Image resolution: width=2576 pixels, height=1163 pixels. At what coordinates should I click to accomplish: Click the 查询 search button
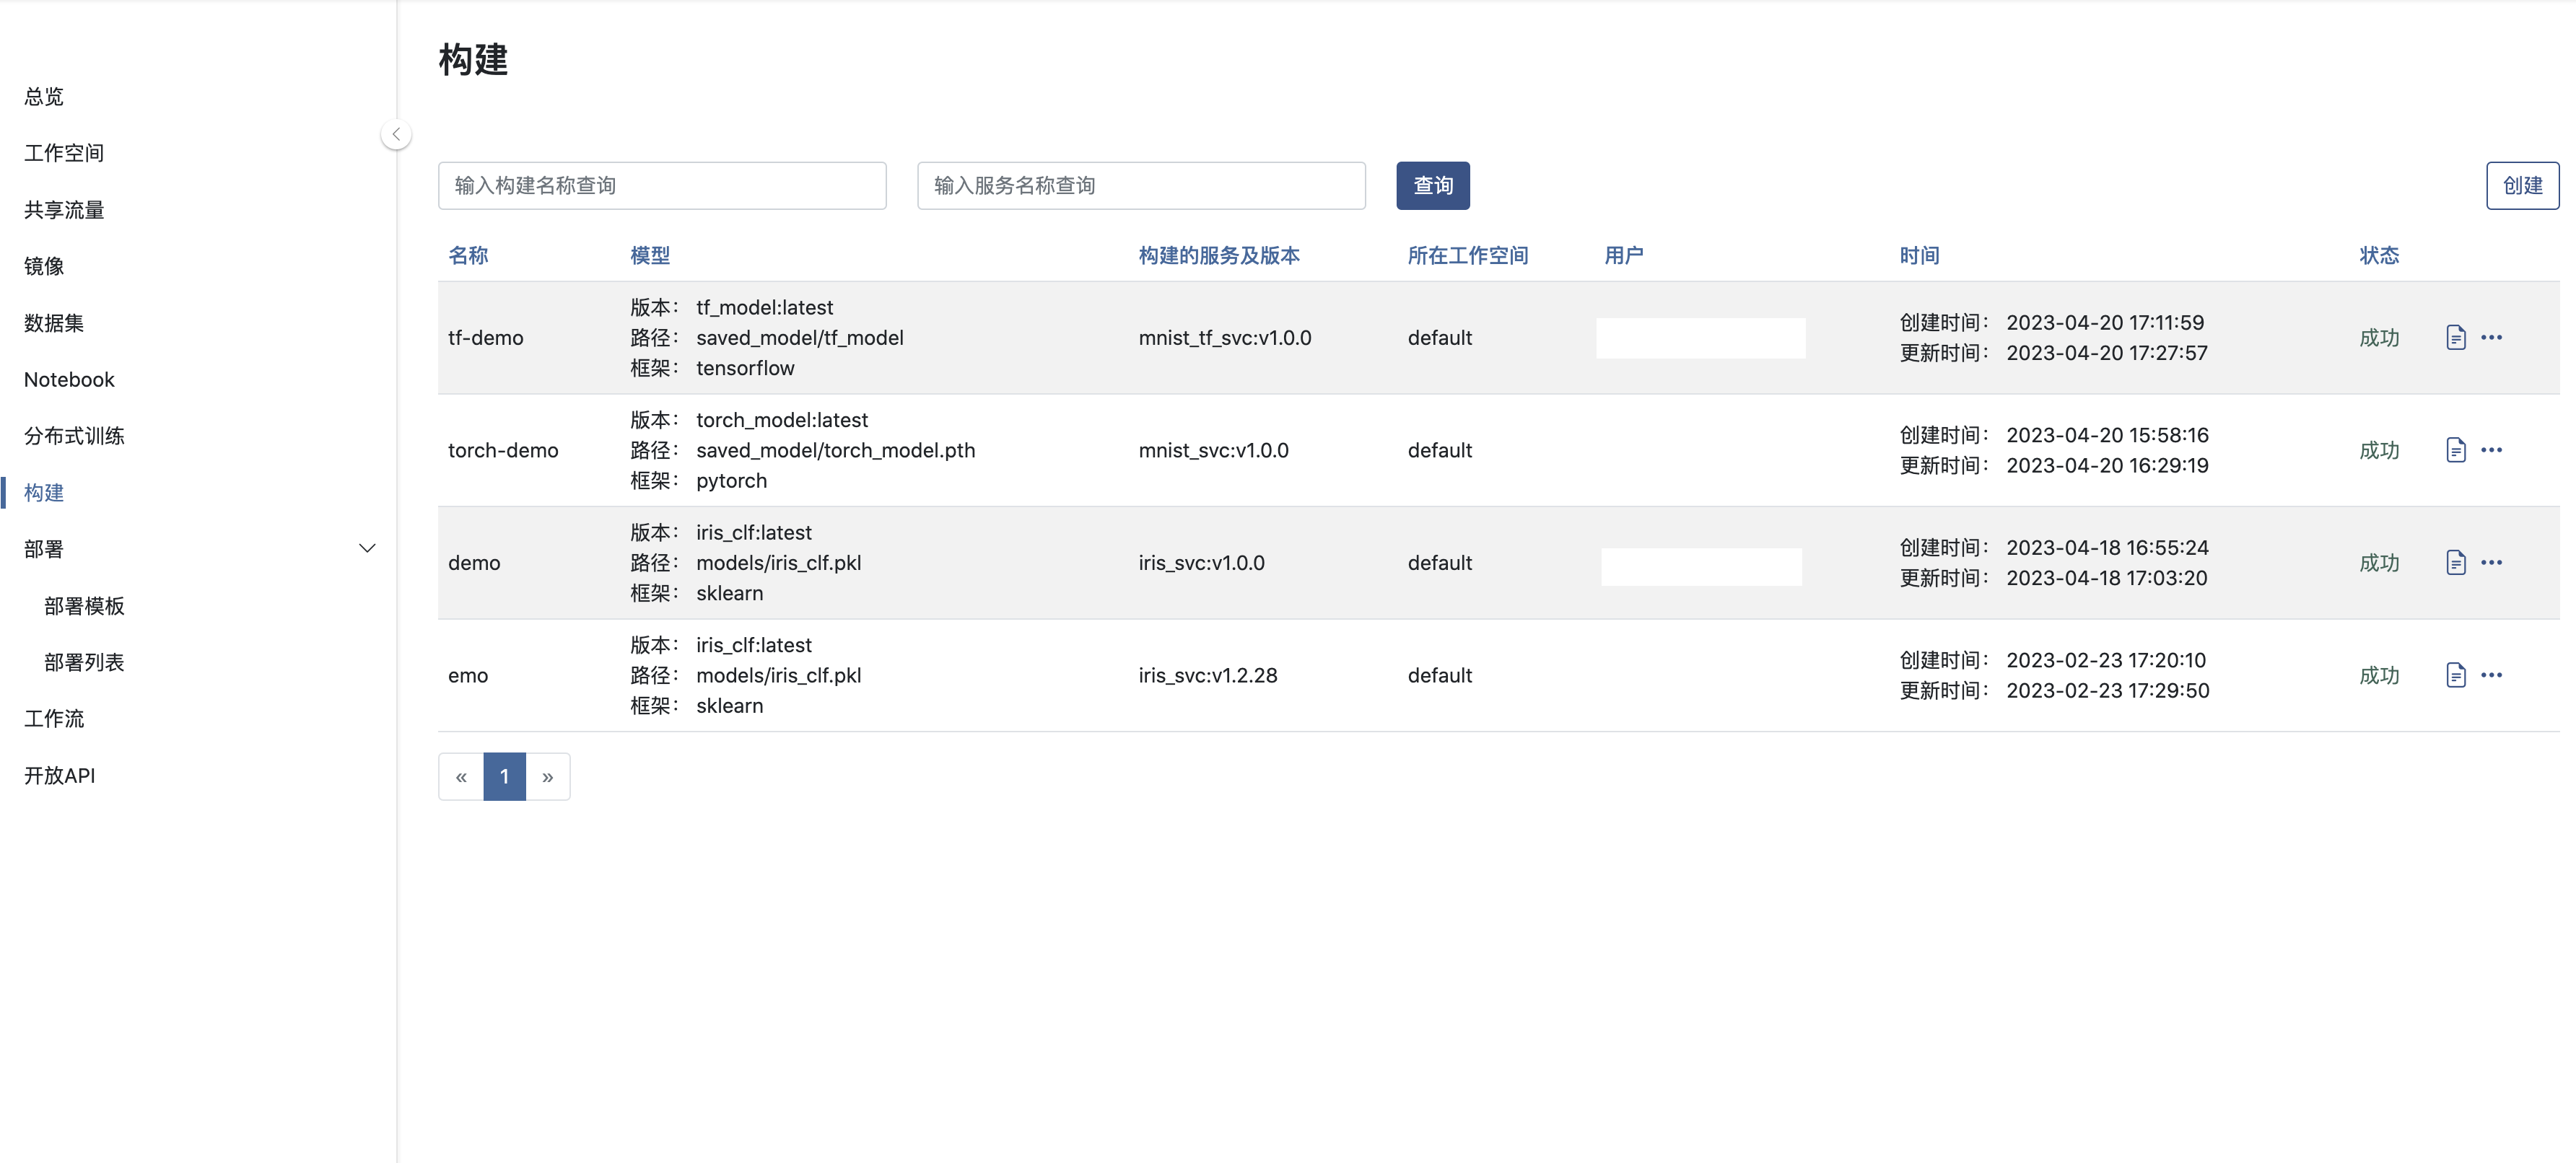pos(1432,185)
